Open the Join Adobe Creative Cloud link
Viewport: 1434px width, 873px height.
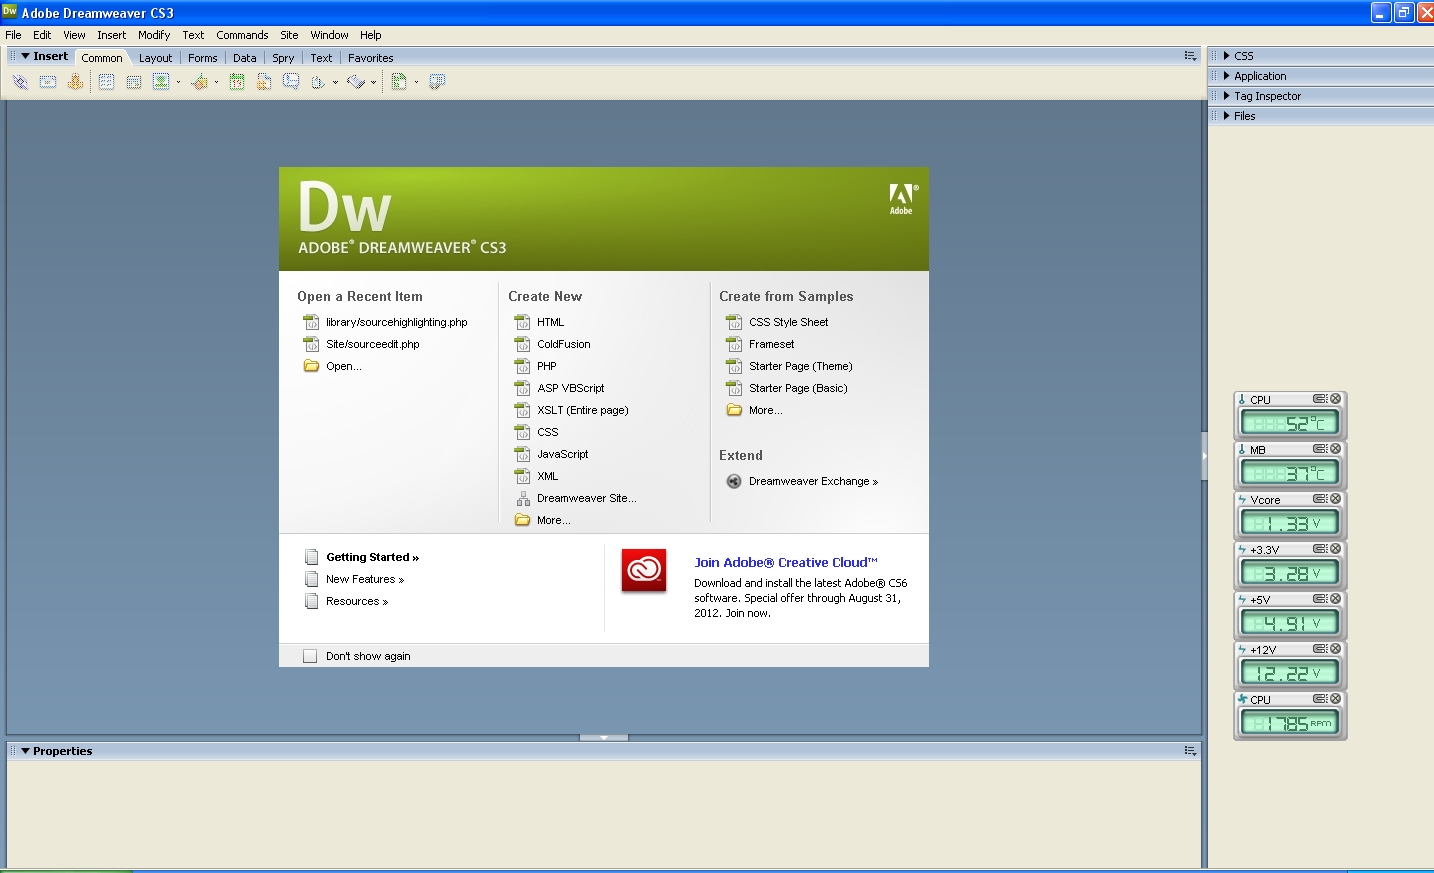tap(785, 563)
